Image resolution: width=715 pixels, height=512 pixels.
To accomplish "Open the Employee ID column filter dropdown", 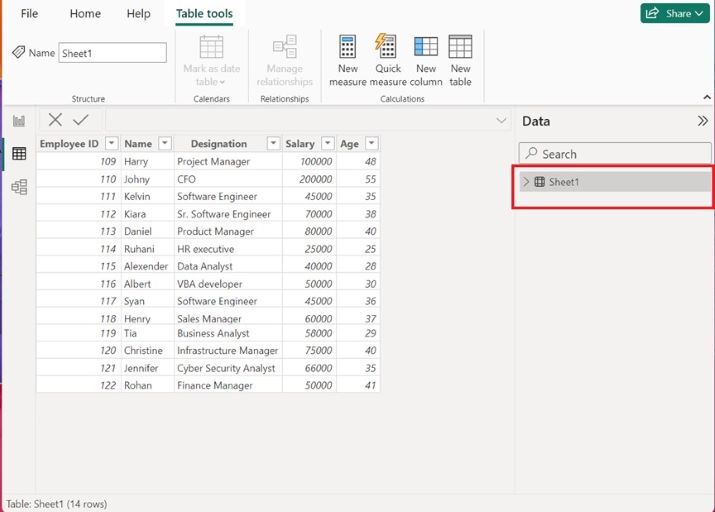I will coord(109,144).
